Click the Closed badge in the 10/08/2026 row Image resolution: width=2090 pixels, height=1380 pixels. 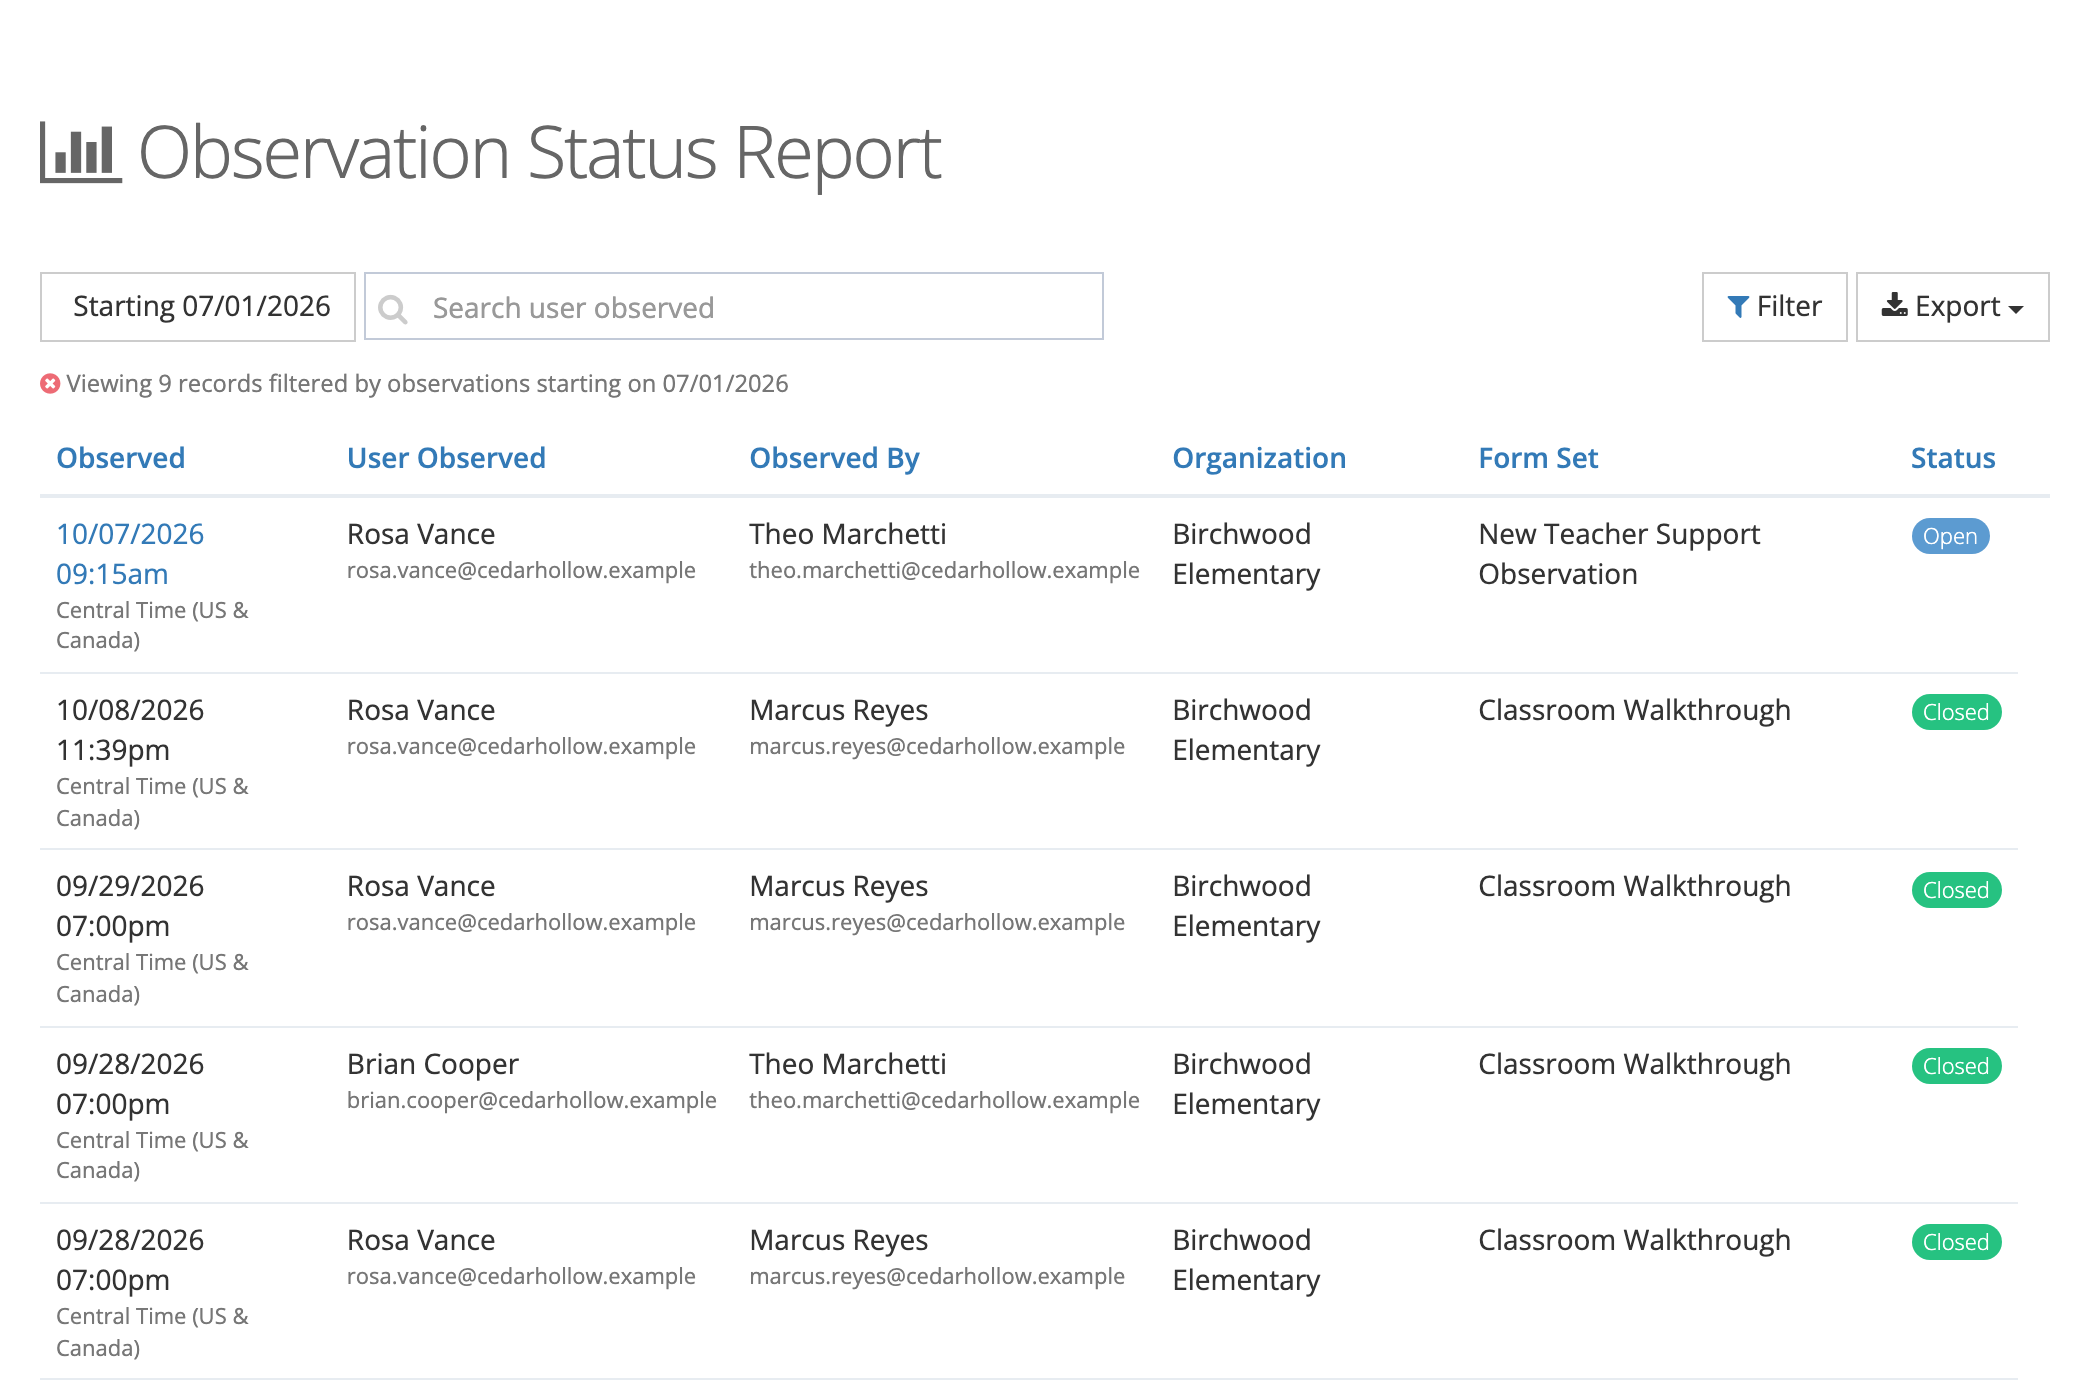[1956, 712]
